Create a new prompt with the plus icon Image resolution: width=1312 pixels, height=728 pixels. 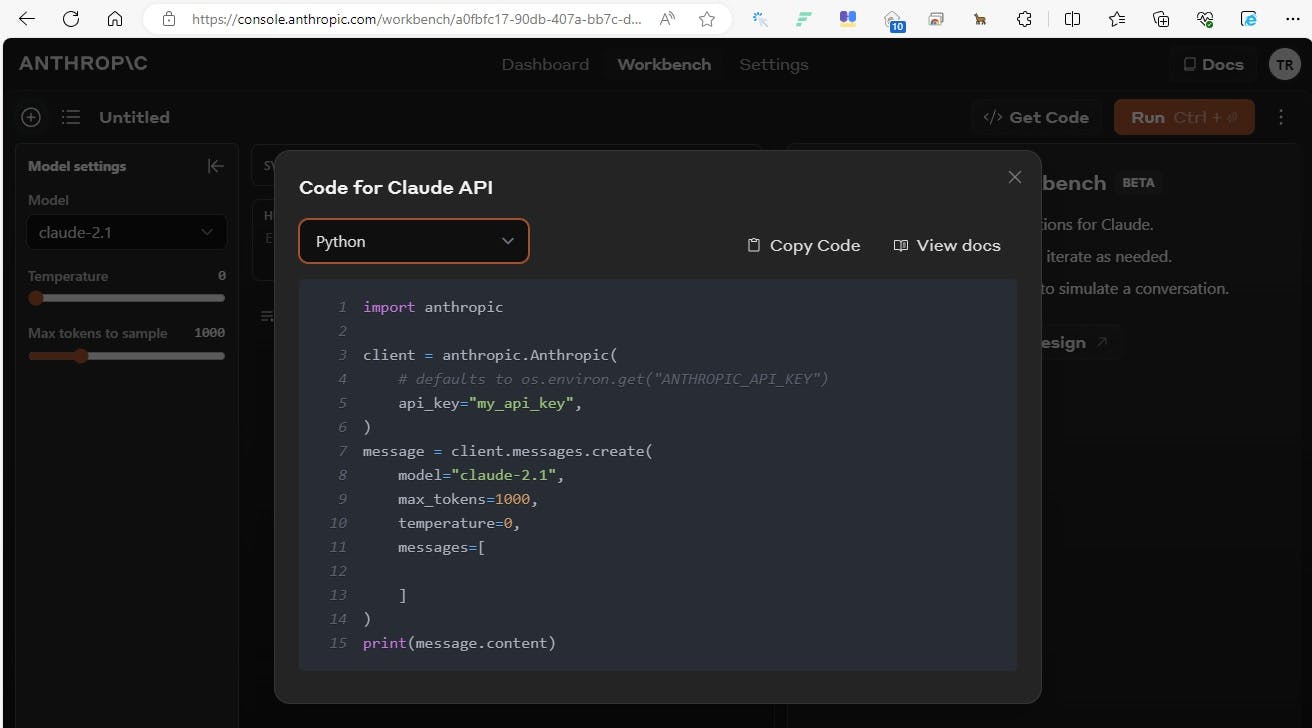tap(31, 117)
